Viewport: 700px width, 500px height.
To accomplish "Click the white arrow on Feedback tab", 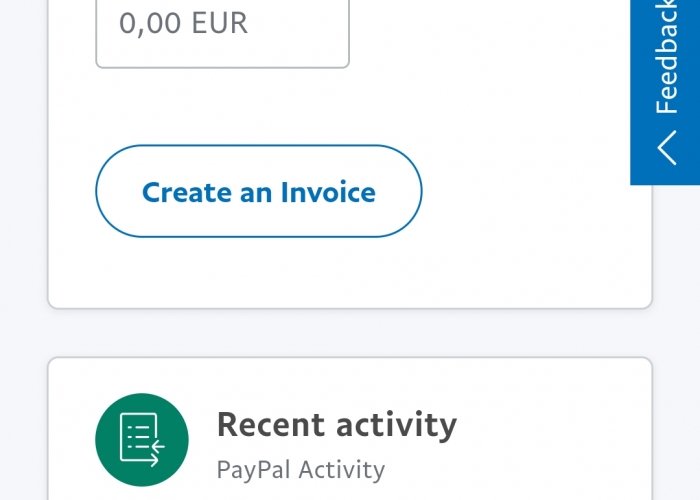I will (667, 148).
